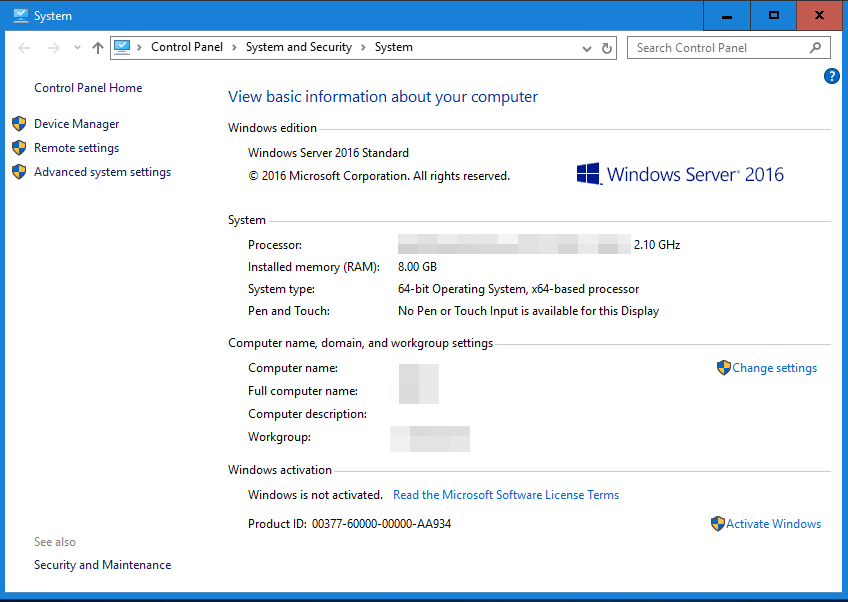The width and height of the screenshot is (848, 602).
Task: Expand the chevron before Control Panel breadcrumb
Action: pos(140,48)
